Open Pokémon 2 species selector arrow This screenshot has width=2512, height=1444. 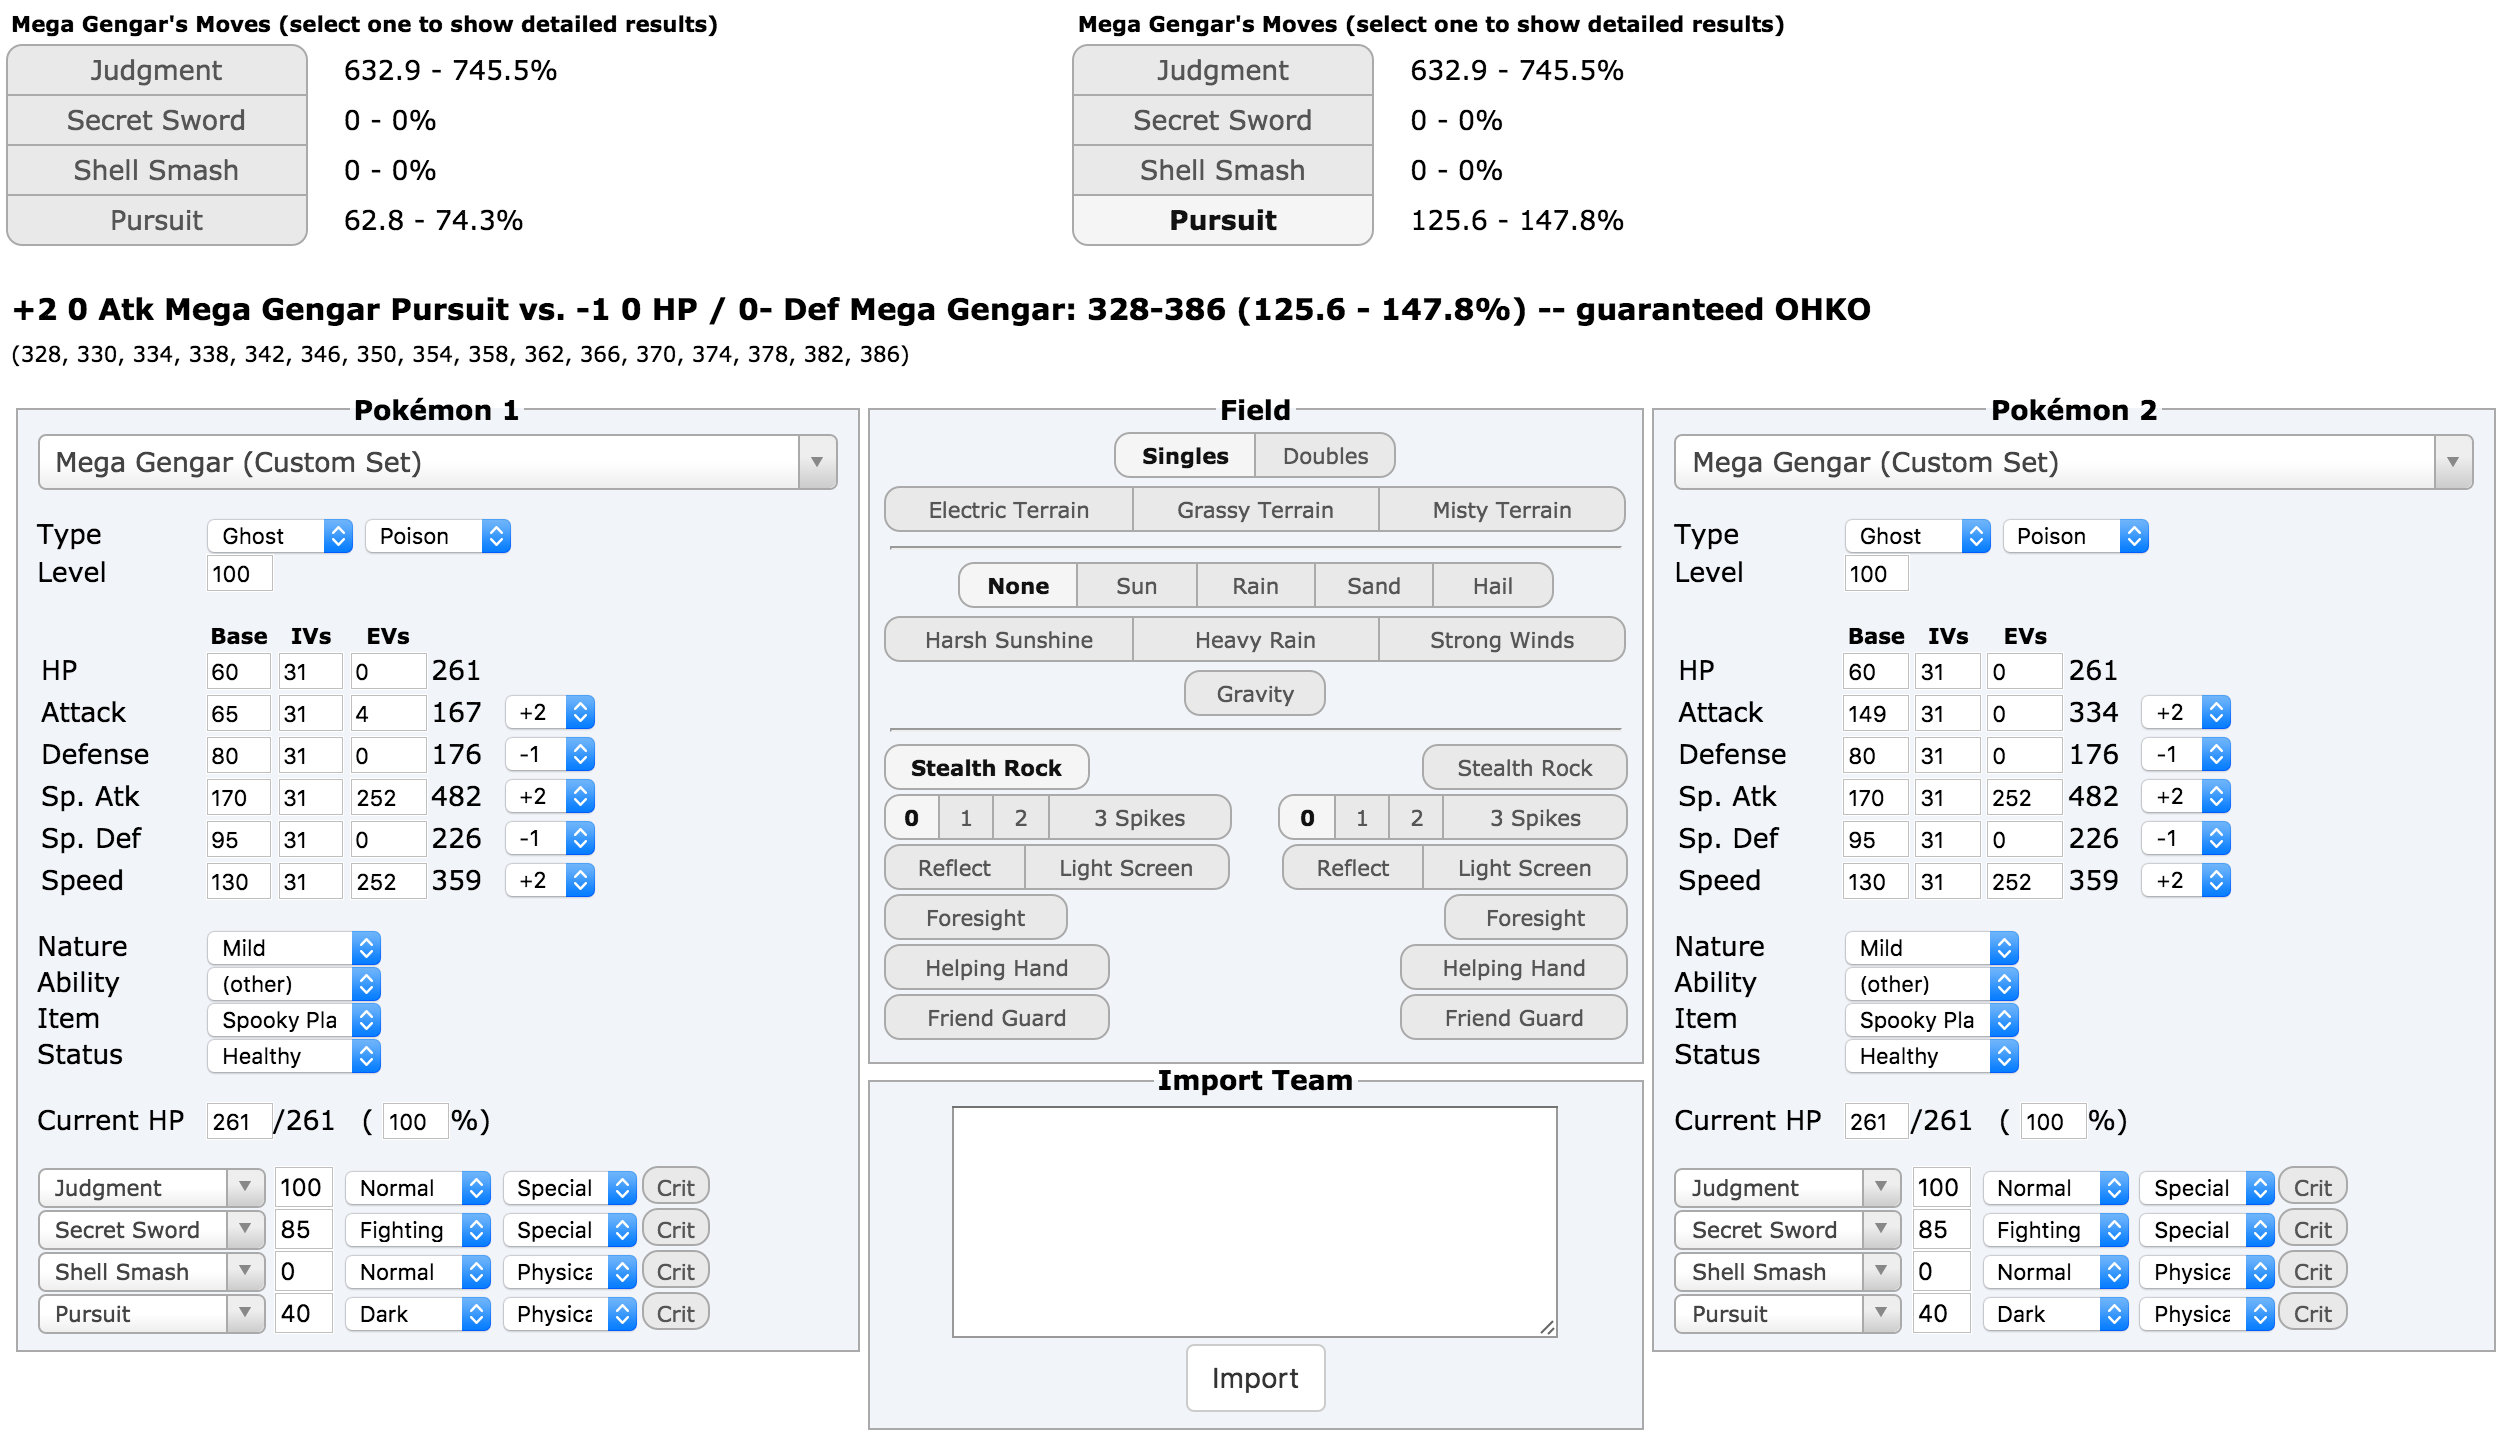[x=2452, y=462]
